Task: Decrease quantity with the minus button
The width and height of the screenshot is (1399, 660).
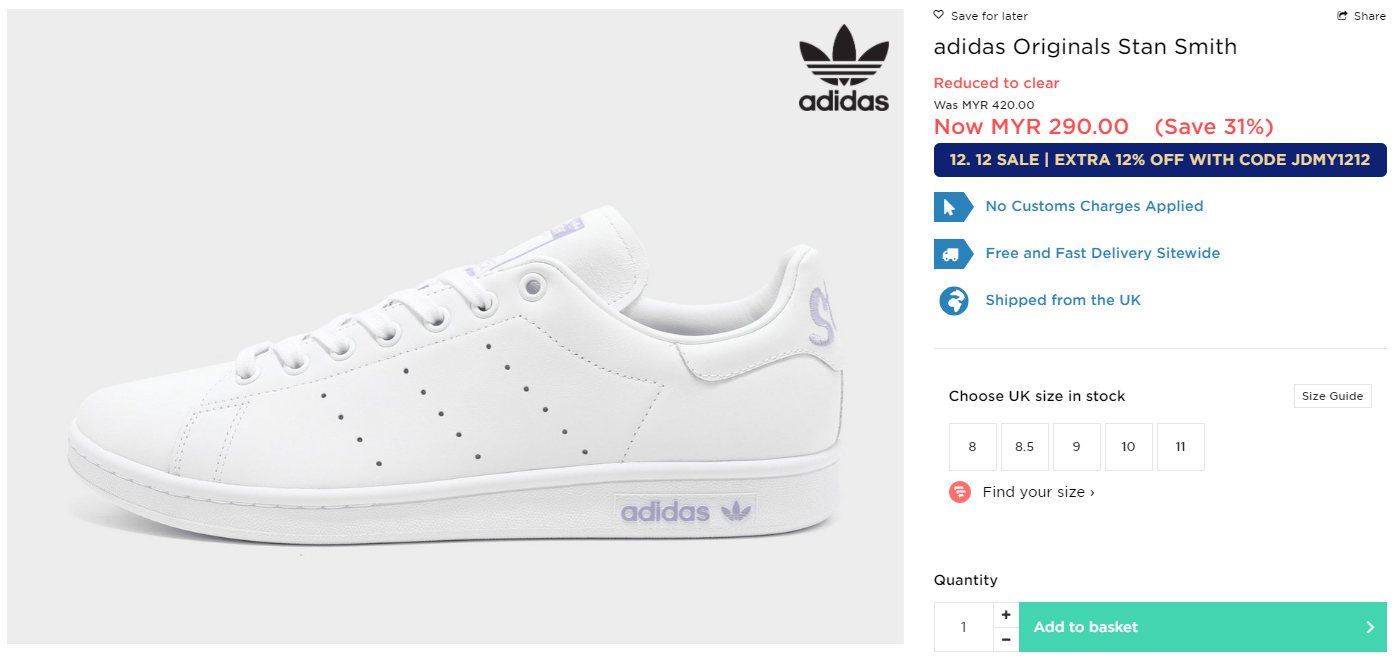Action: click(1006, 640)
